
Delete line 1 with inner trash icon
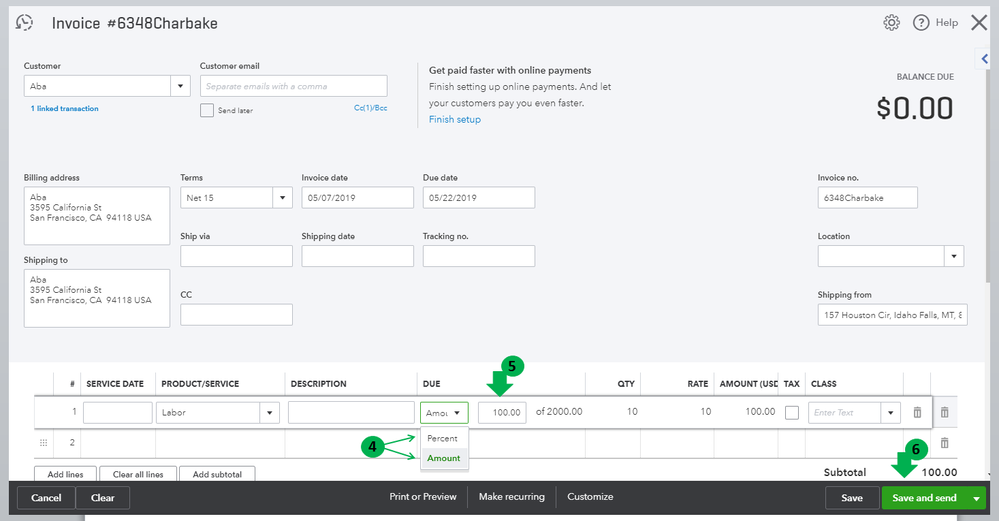(x=917, y=413)
